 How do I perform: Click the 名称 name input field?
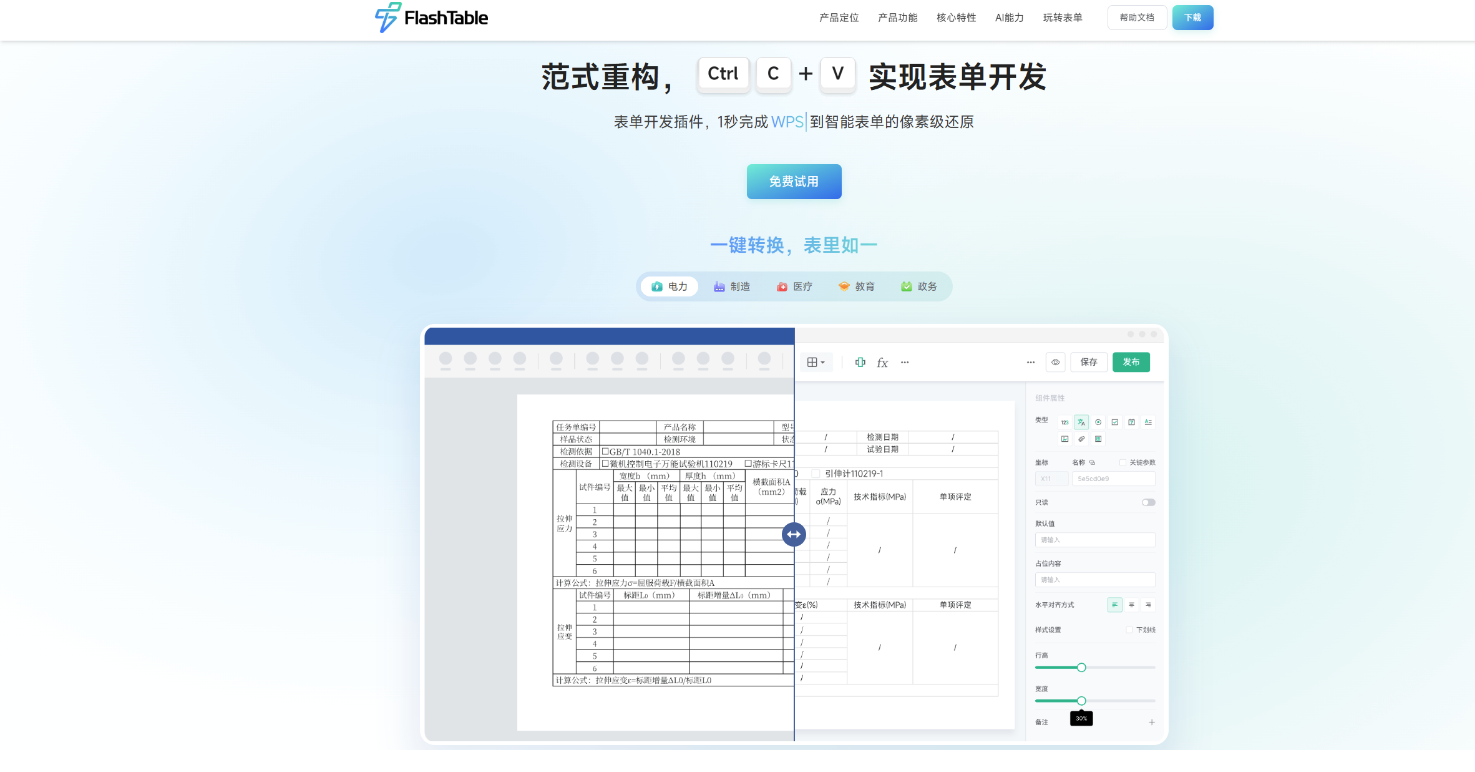coord(1114,479)
